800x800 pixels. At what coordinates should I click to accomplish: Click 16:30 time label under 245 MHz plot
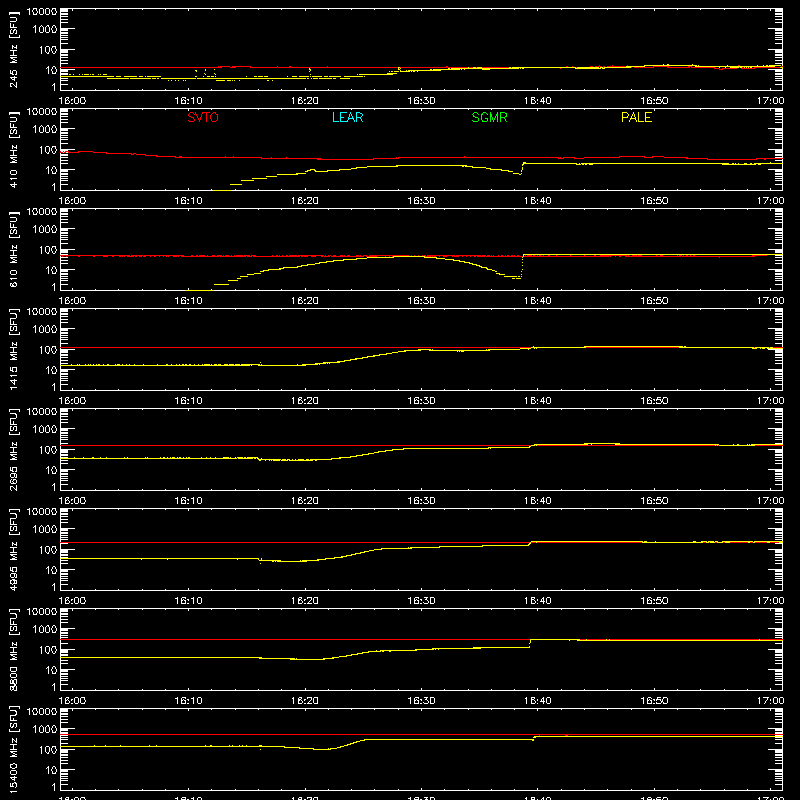coord(421,101)
